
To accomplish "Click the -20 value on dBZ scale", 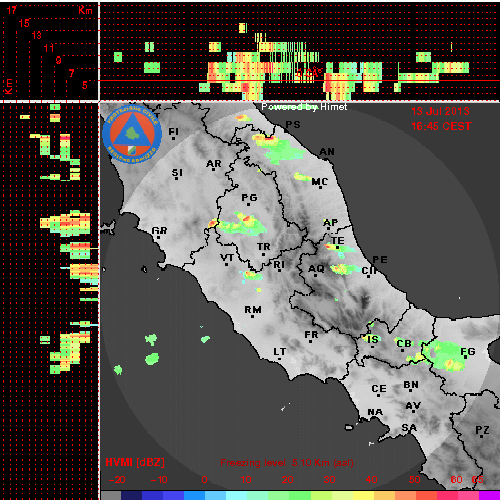I will (x=117, y=480).
